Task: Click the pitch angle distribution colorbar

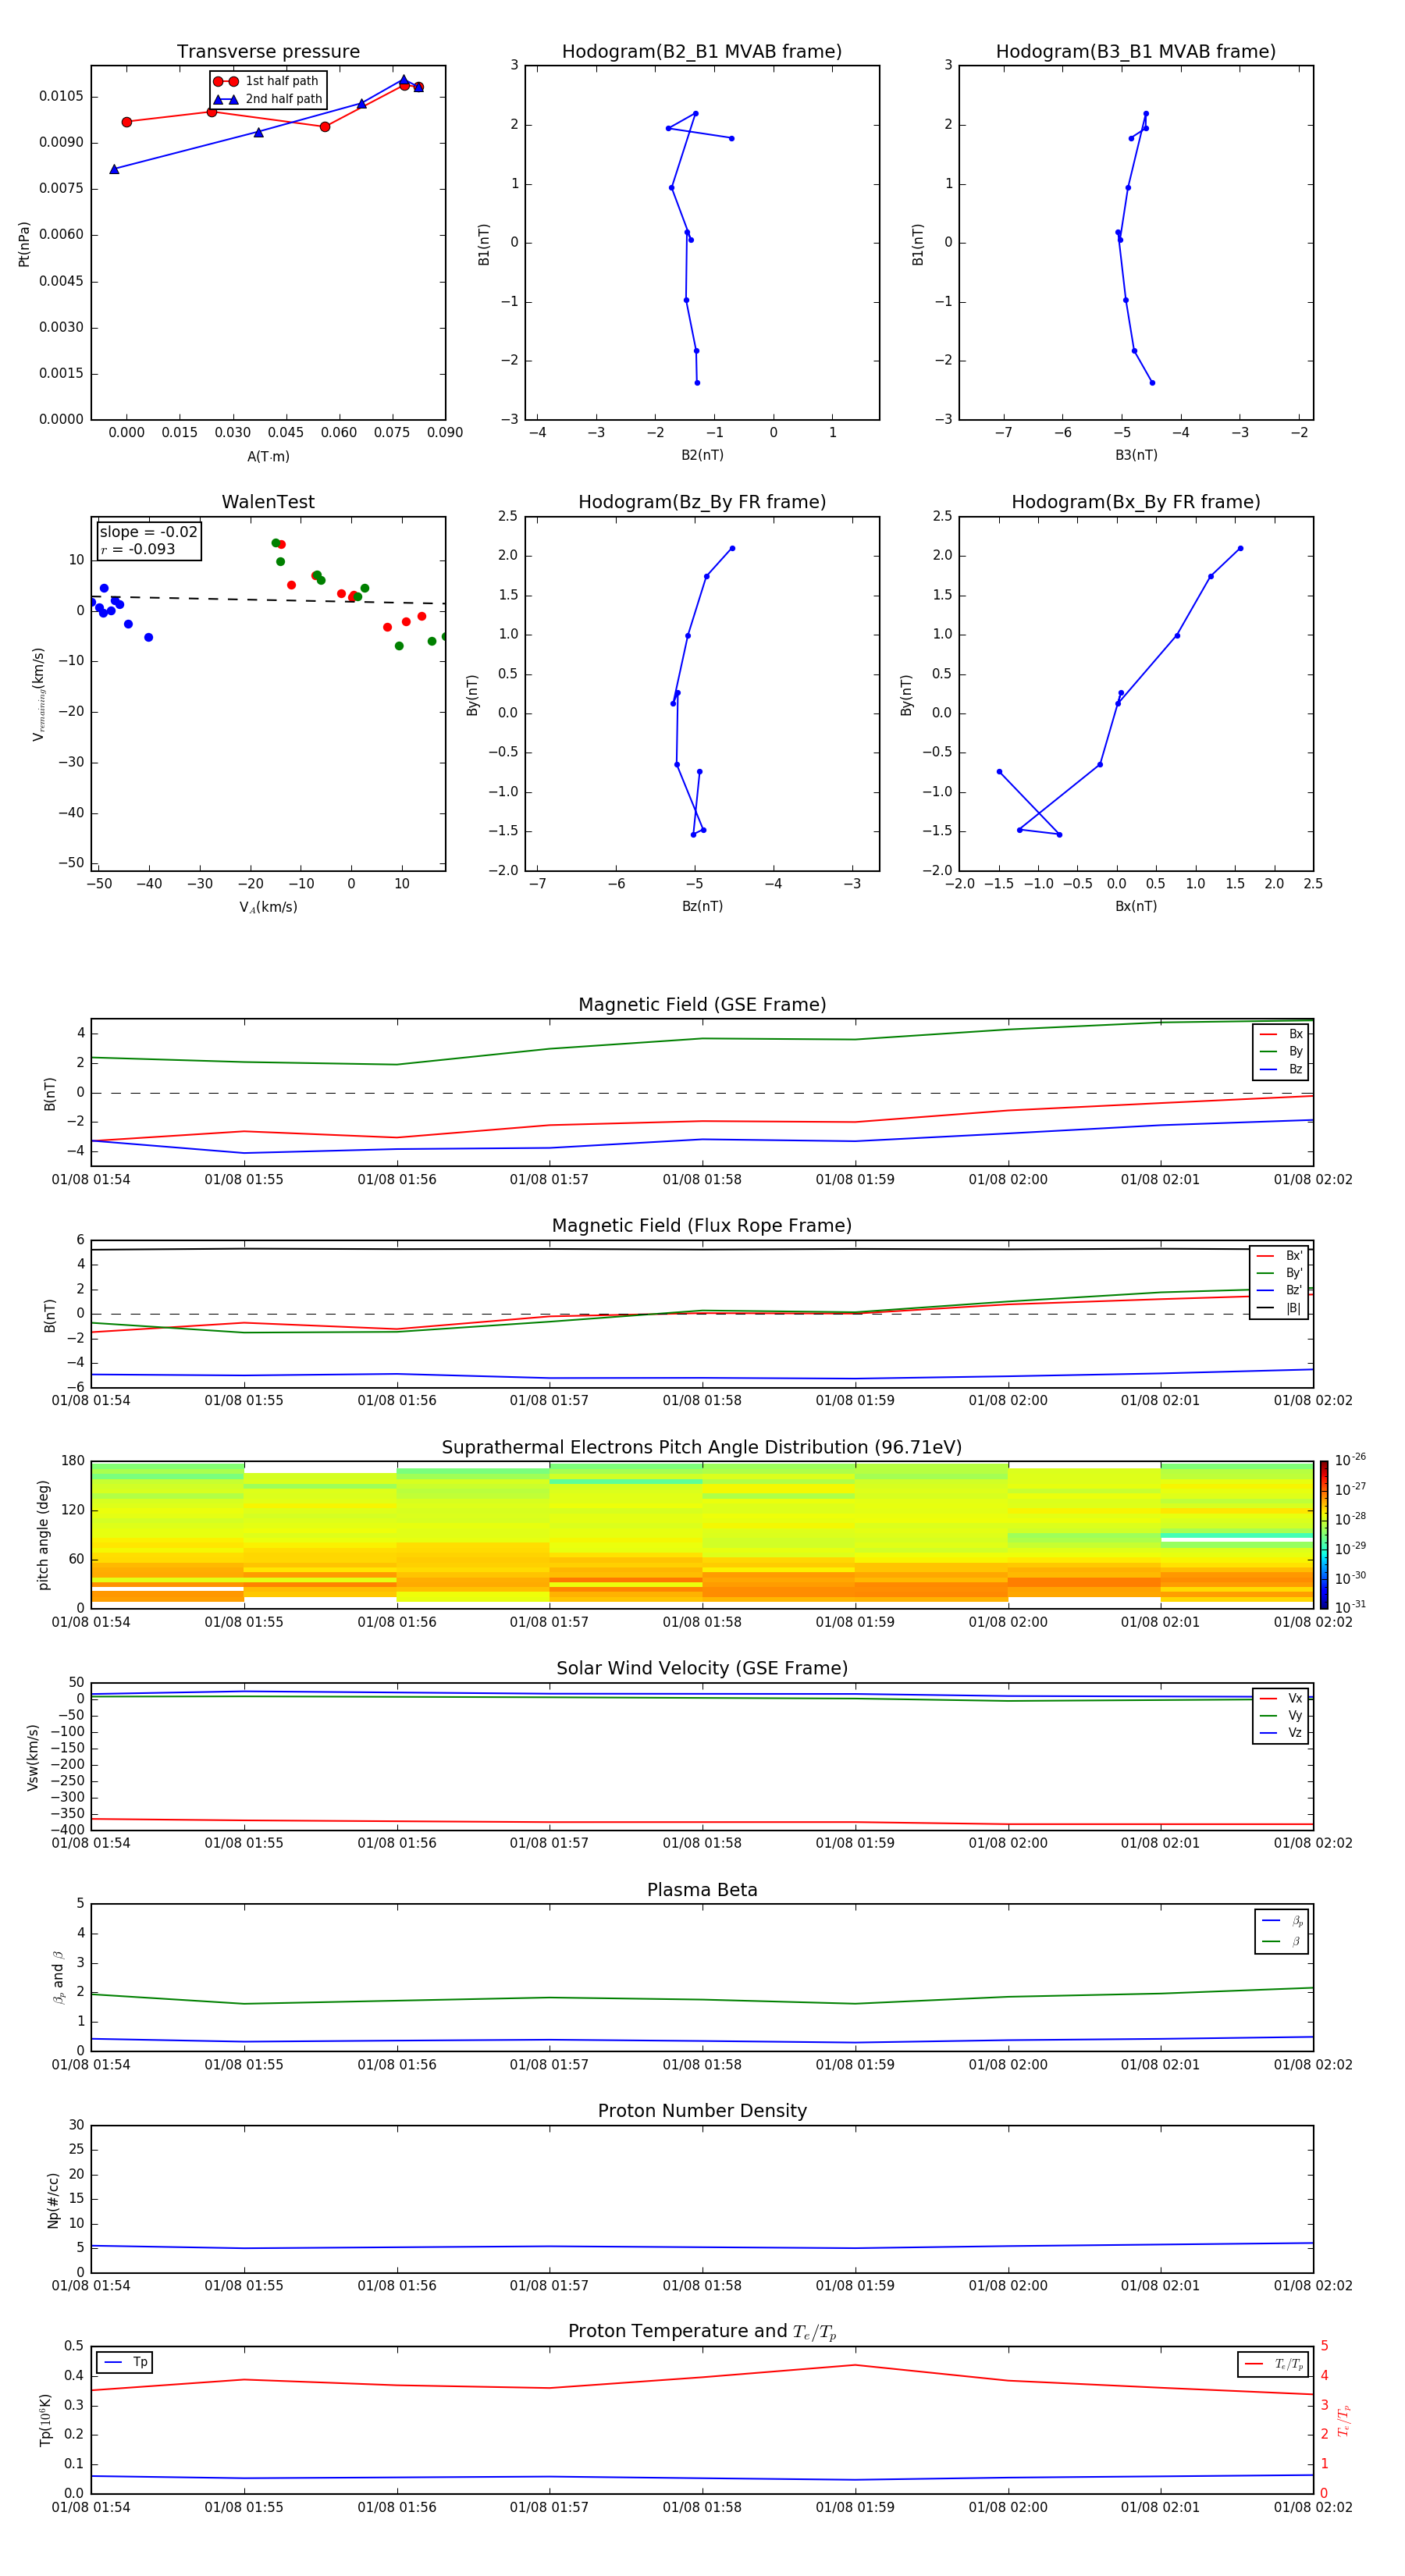Action: pos(1323,1534)
